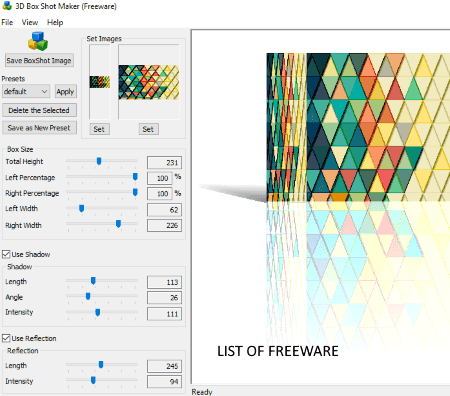Screen dimensions: 450x396
Task: Open the File menu
Action: [7, 22]
